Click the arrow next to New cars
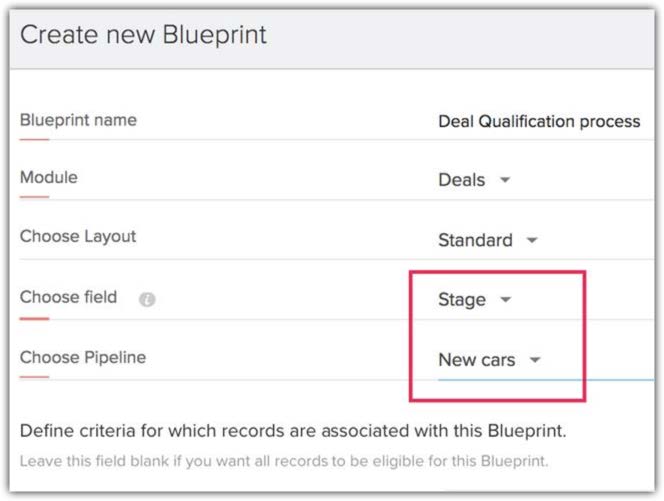 pyautogui.click(x=535, y=360)
